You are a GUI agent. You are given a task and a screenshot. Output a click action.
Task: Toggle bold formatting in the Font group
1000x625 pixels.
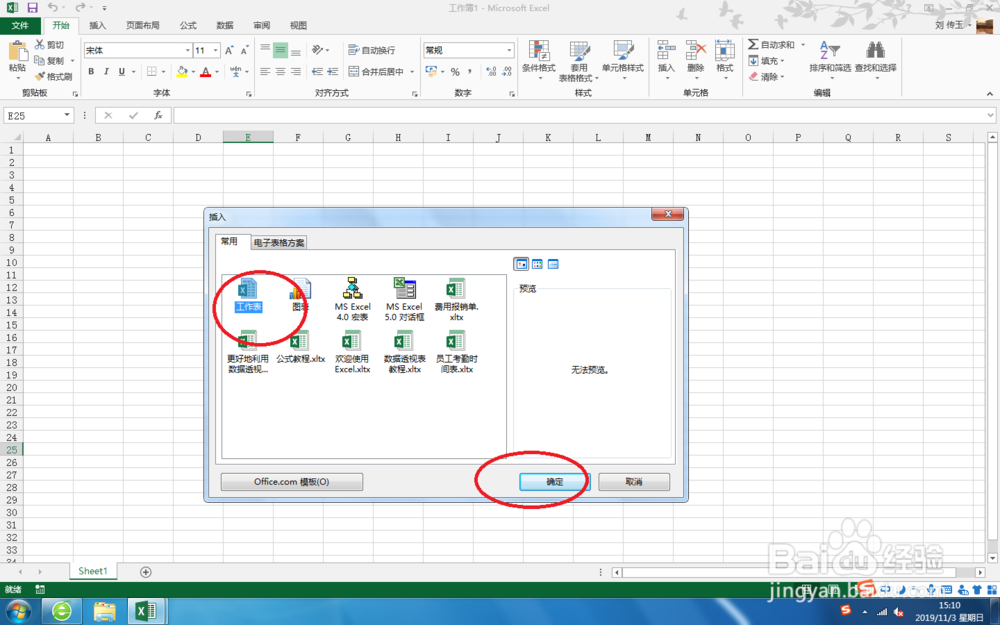(x=91, y=71)
